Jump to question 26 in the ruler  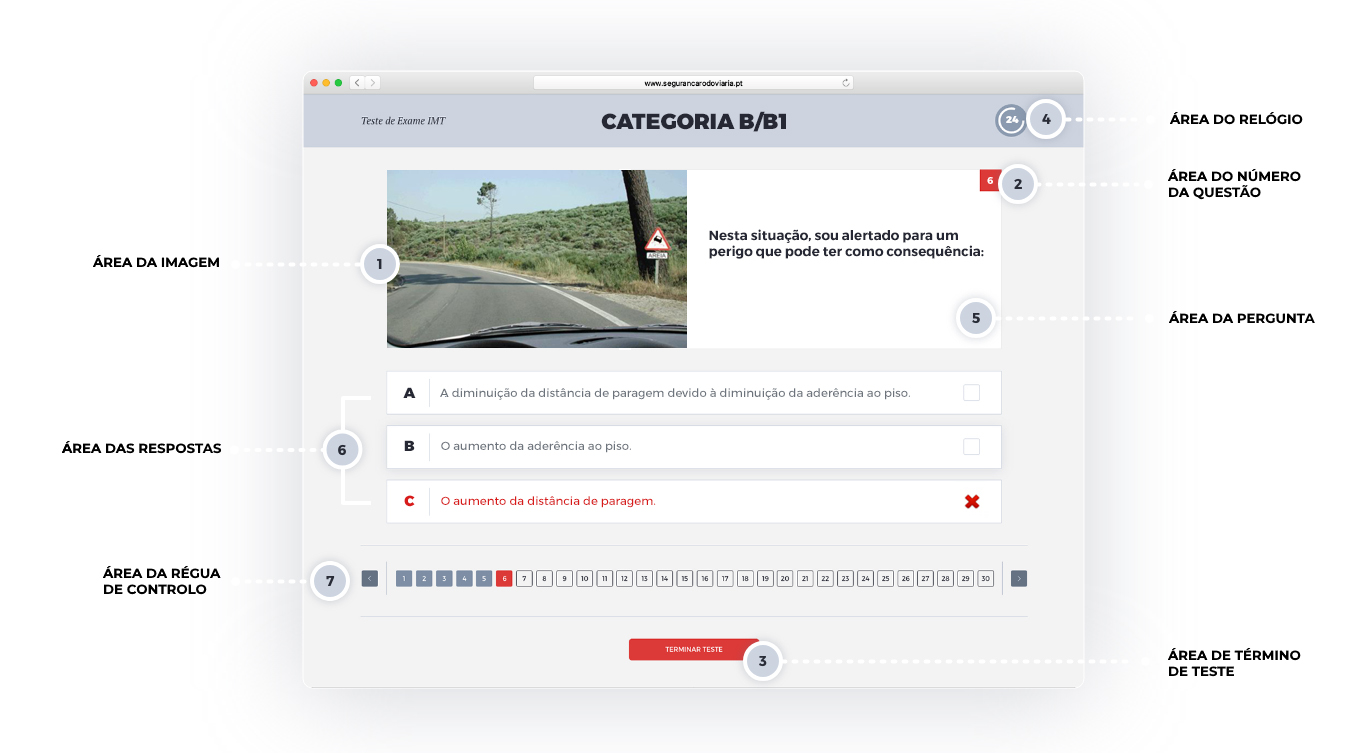point(905,578)
